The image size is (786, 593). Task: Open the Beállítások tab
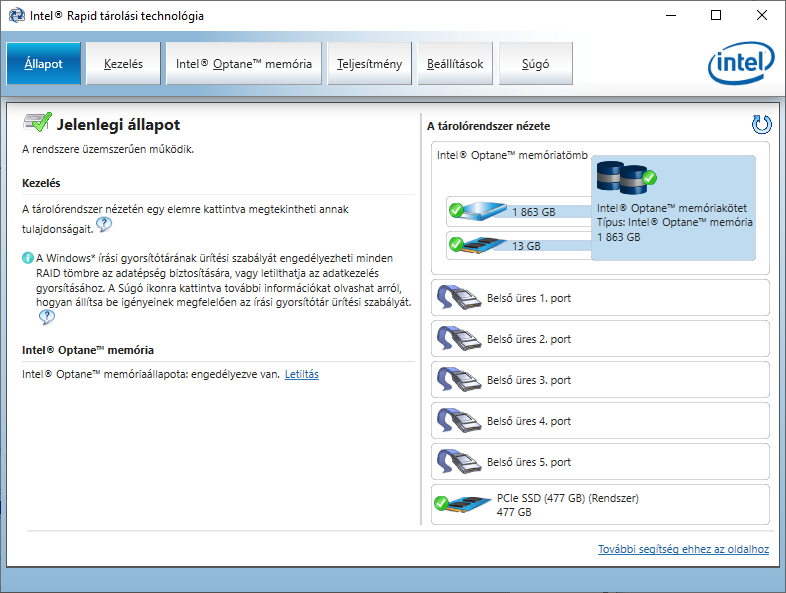[455, 64]
